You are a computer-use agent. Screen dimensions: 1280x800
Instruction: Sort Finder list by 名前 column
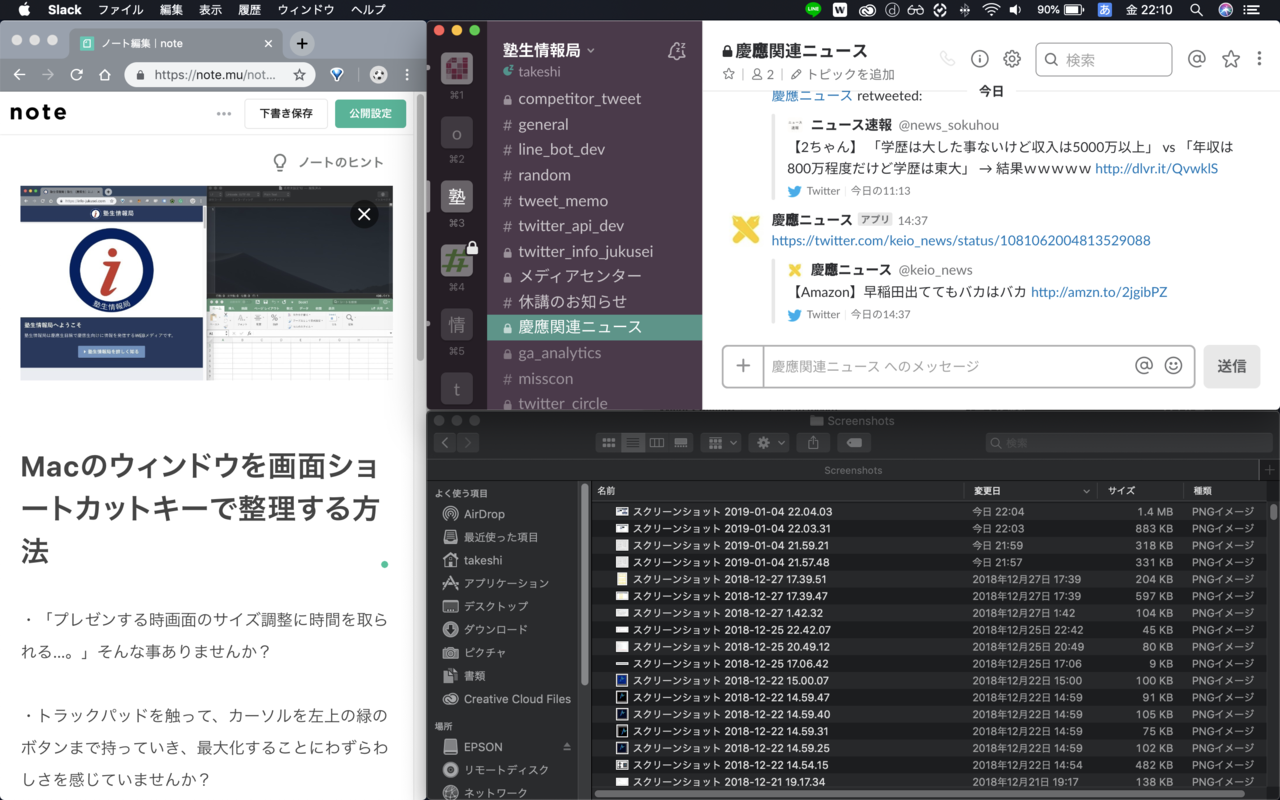[x=778, y=491]
